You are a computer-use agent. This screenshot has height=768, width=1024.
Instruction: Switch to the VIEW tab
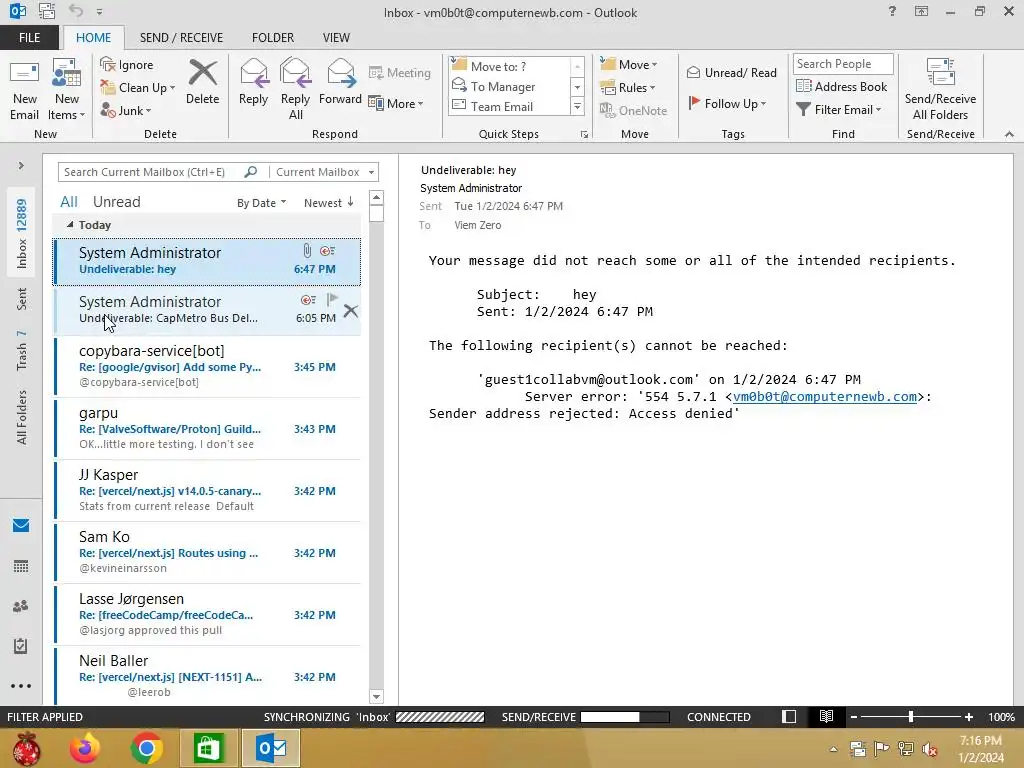point(336,38)
